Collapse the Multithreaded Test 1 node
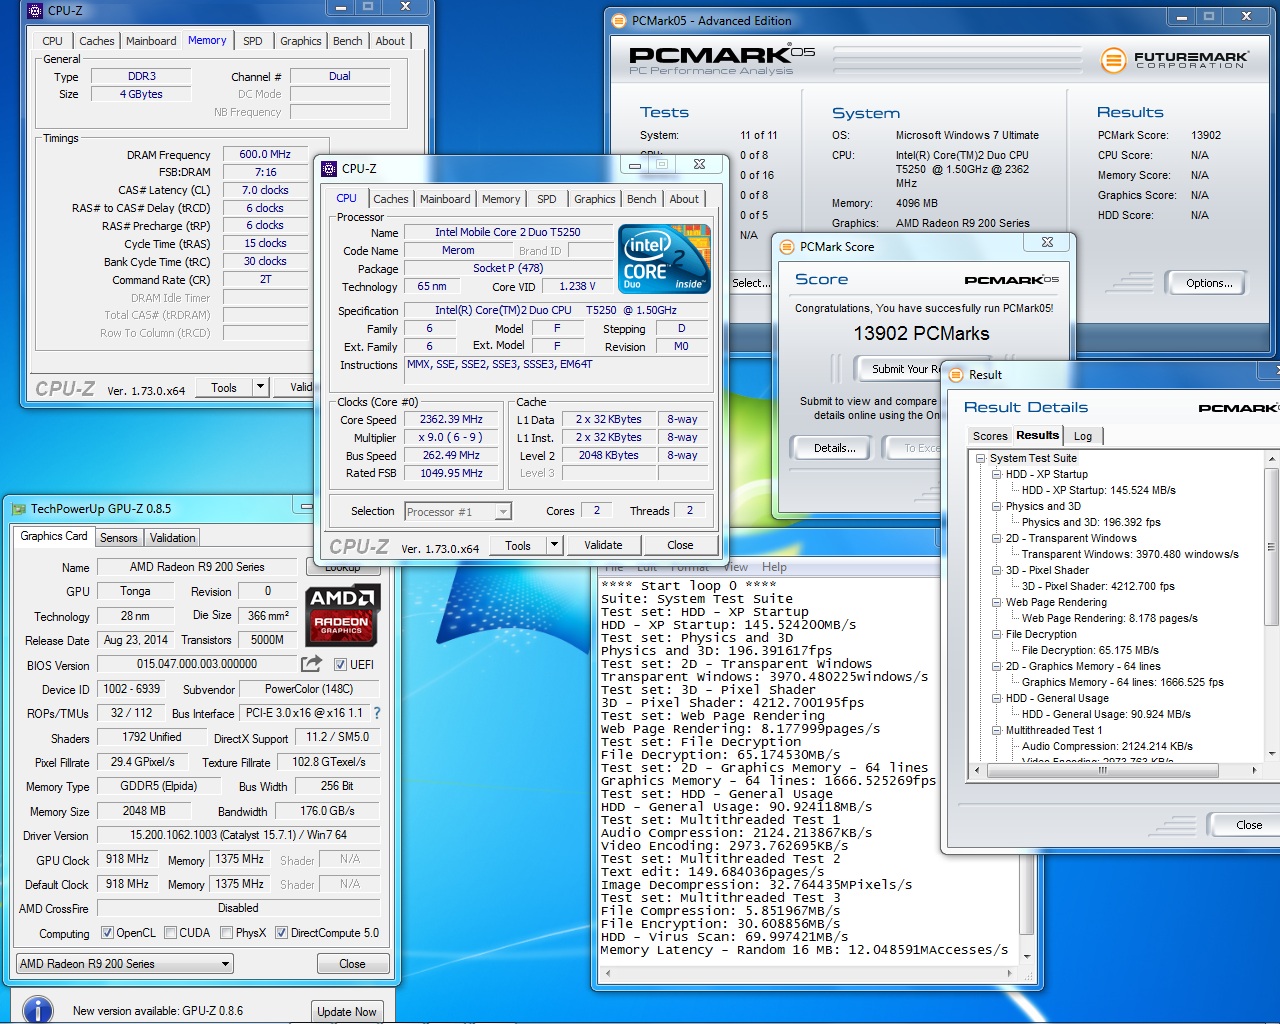The width and height of the screenshot is (1280, 1024). [996, 731]
